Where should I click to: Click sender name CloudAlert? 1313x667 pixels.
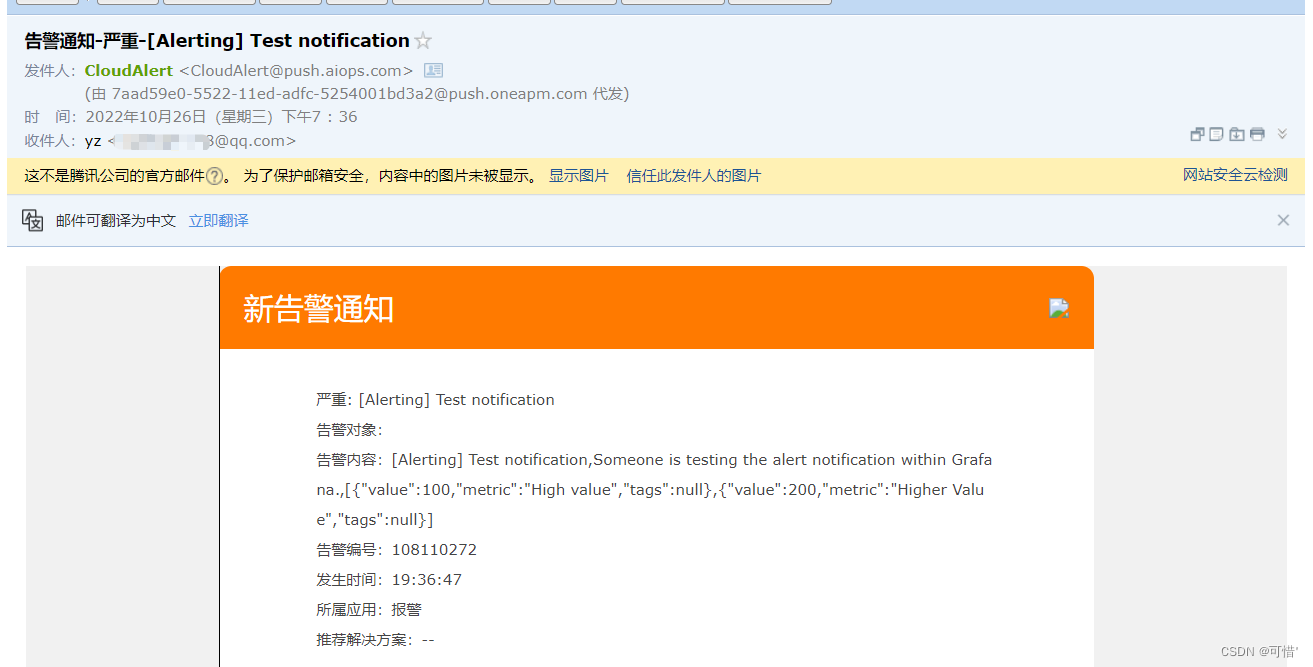129,71
